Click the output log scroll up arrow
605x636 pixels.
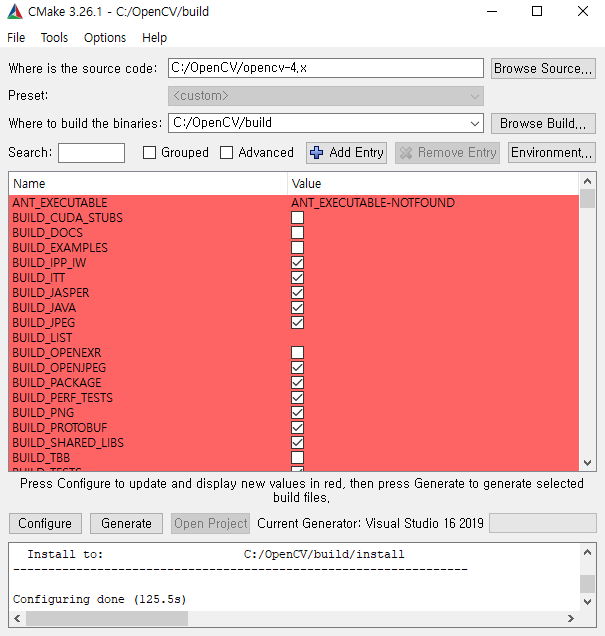pos(587,552)
